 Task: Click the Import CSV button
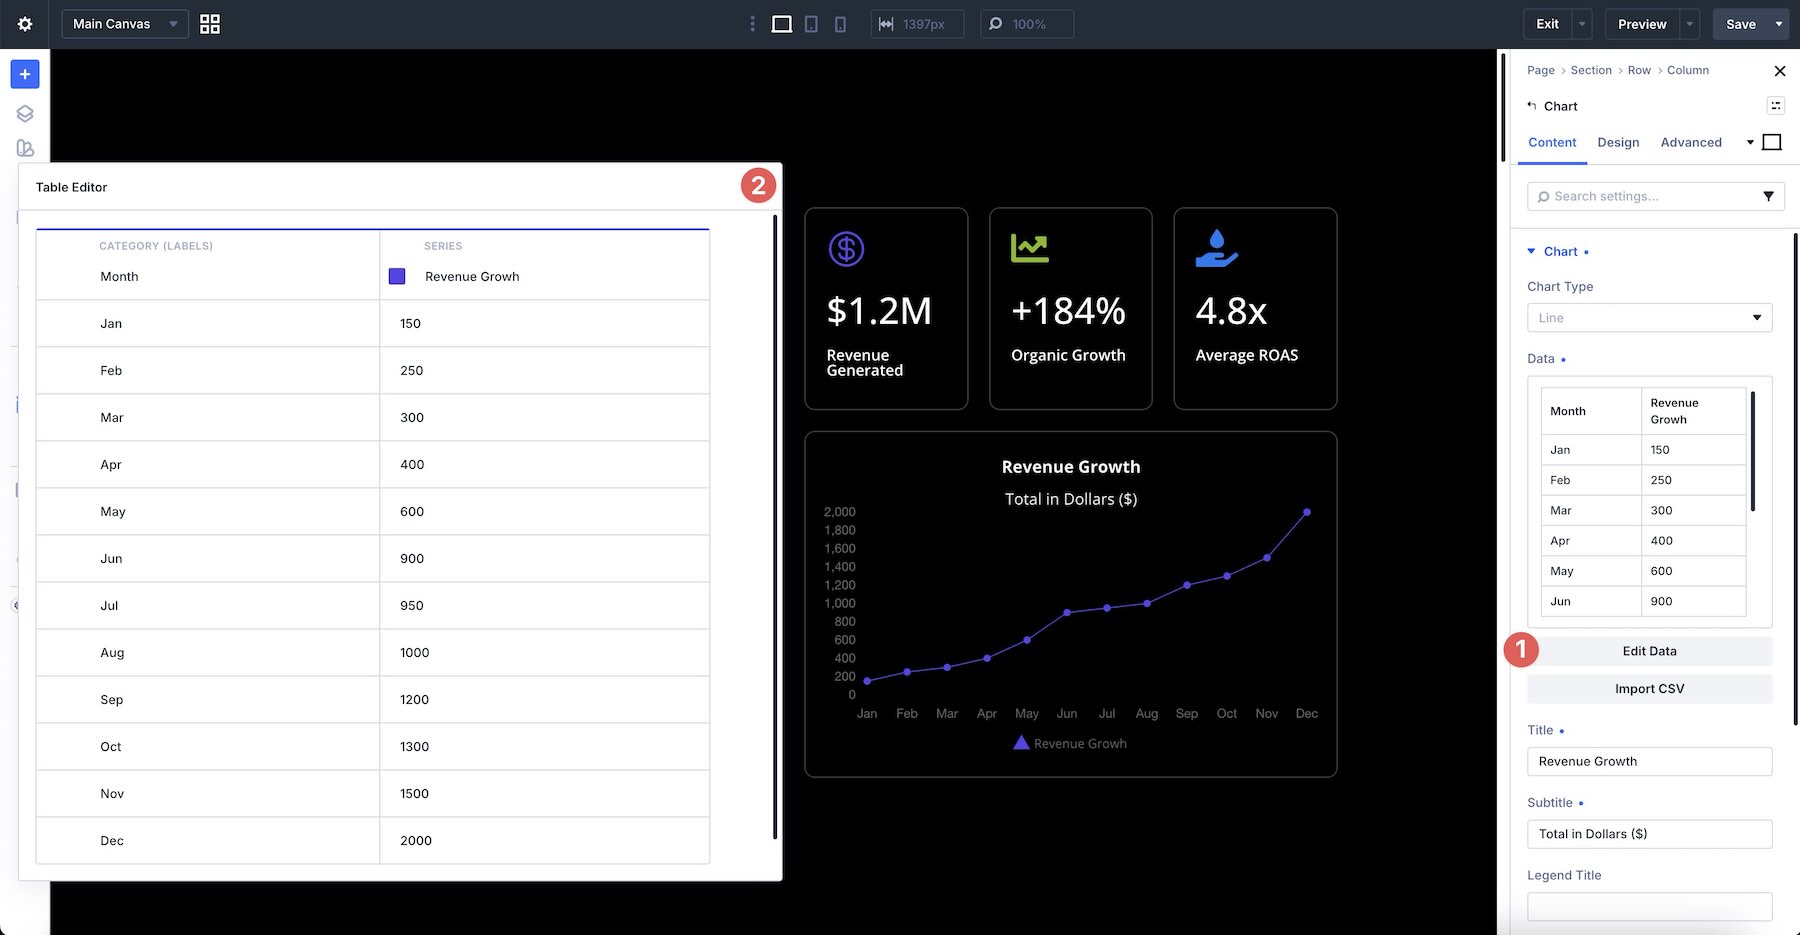tap(1649, 689)
